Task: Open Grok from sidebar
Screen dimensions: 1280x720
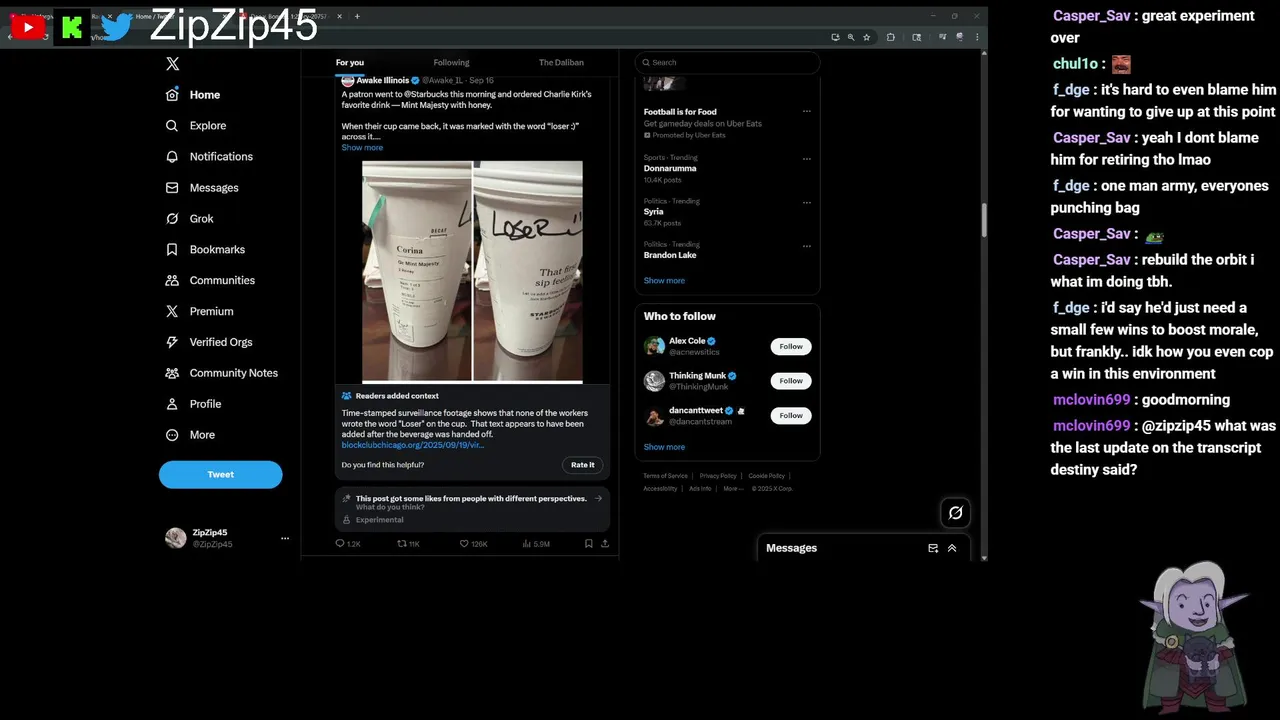Action: pos(189,219)
